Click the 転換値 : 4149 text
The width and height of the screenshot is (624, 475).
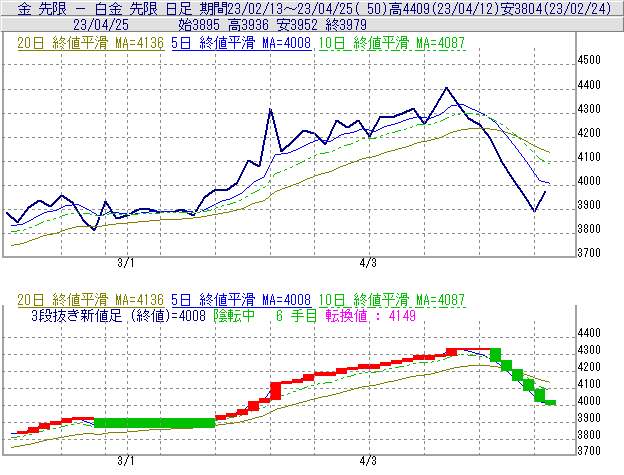coord(370,316)
